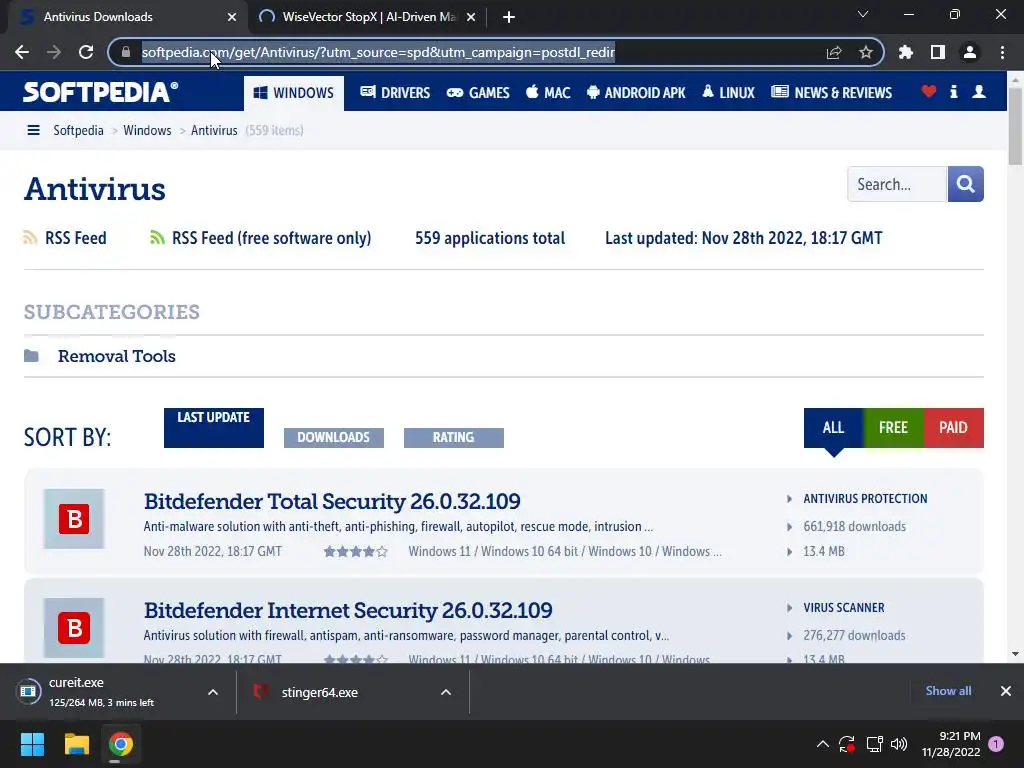Bookmark this page with the star icon
The image size is (1024, 768).
click(866, 52)
